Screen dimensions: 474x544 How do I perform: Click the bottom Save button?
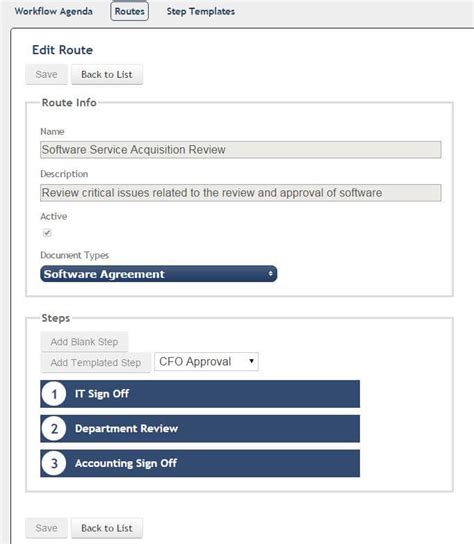click(46, 528)
